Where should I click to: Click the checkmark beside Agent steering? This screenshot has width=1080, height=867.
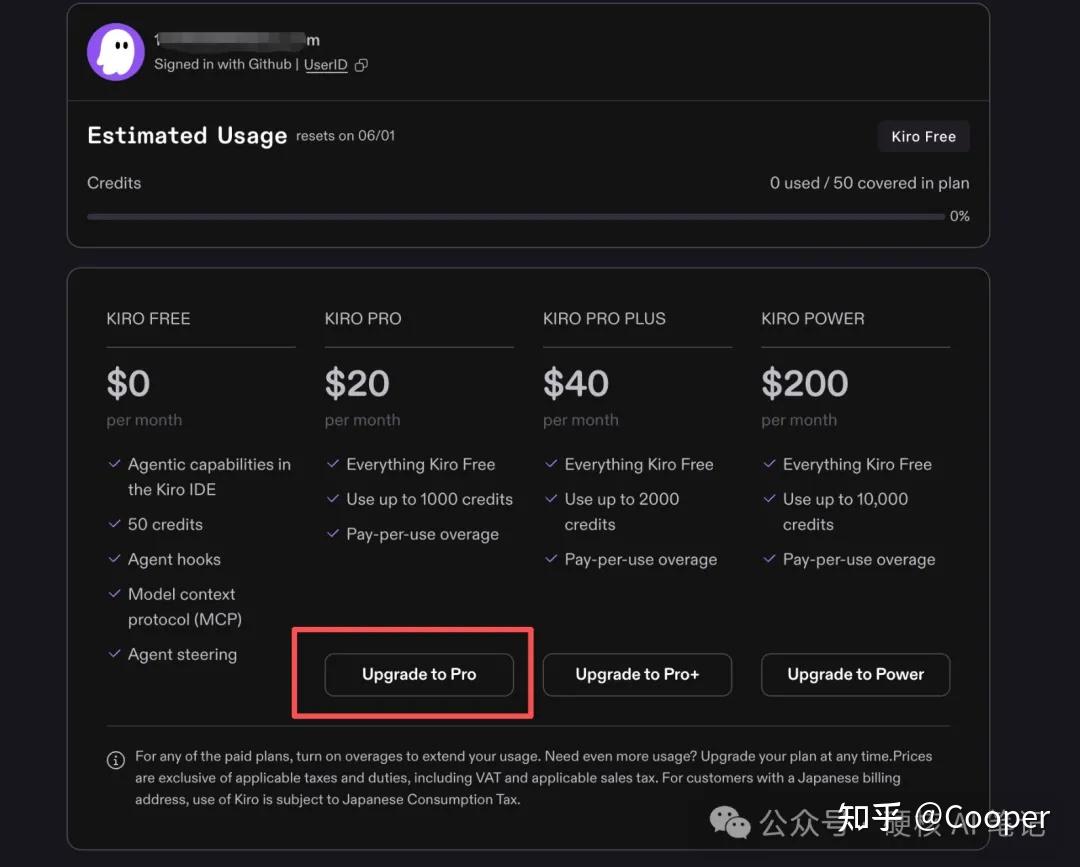tap(114, 654)
